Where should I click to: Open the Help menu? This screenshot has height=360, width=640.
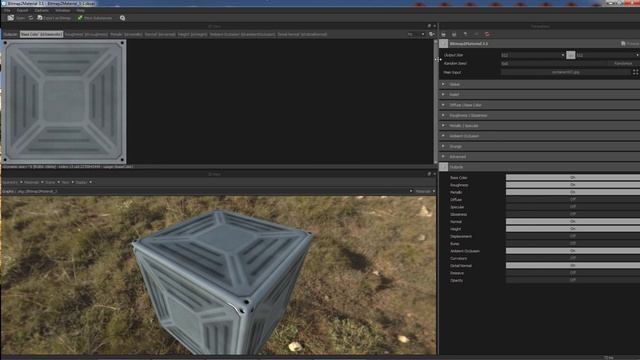(x=80, y=10)
